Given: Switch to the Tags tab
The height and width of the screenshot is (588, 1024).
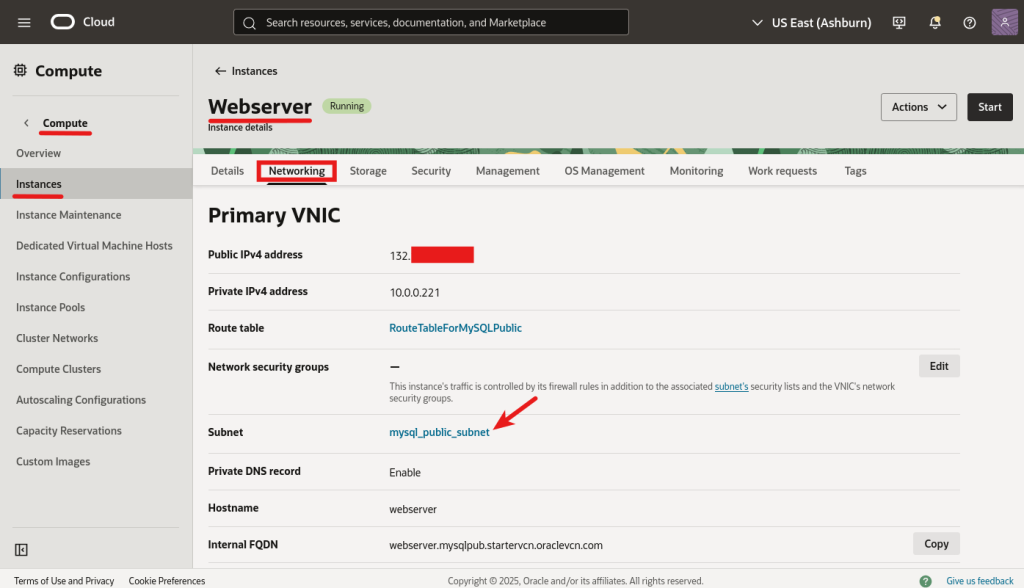Looking at the screenshot, I should click(x=855, y=171).
